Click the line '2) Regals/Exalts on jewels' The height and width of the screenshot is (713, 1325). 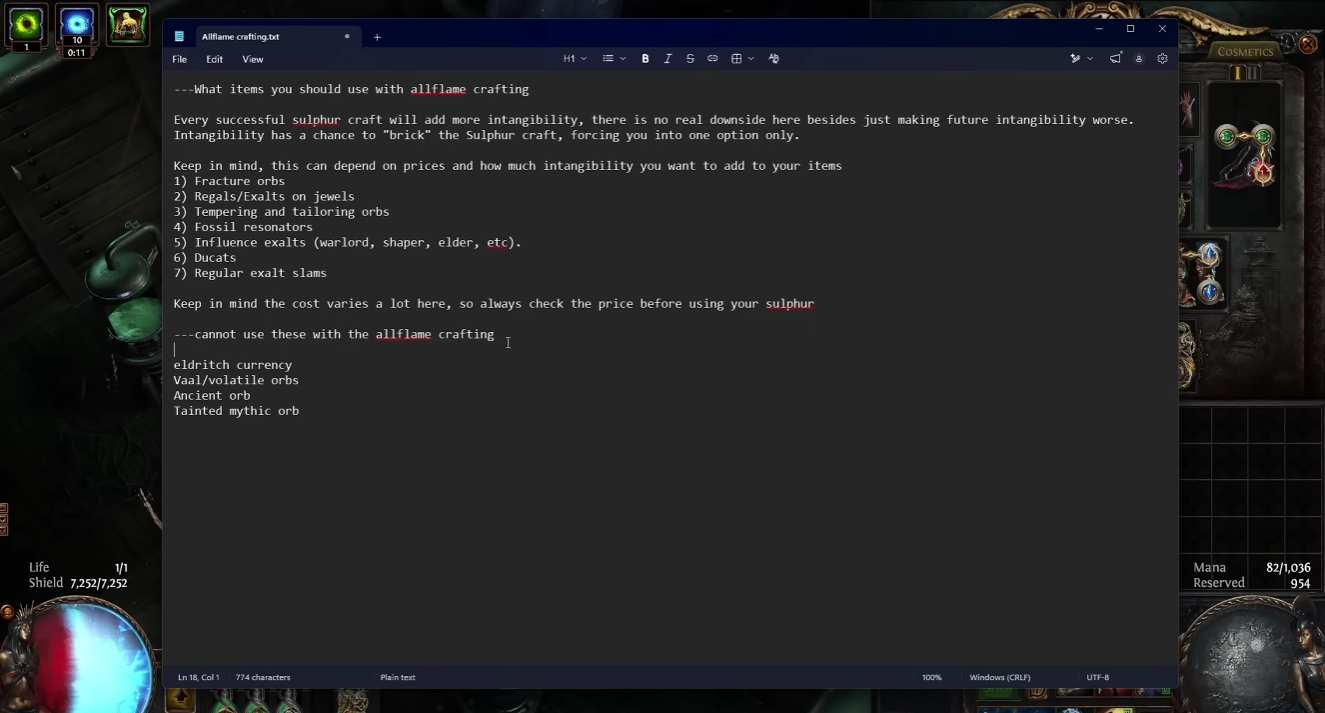coord(264,196)
